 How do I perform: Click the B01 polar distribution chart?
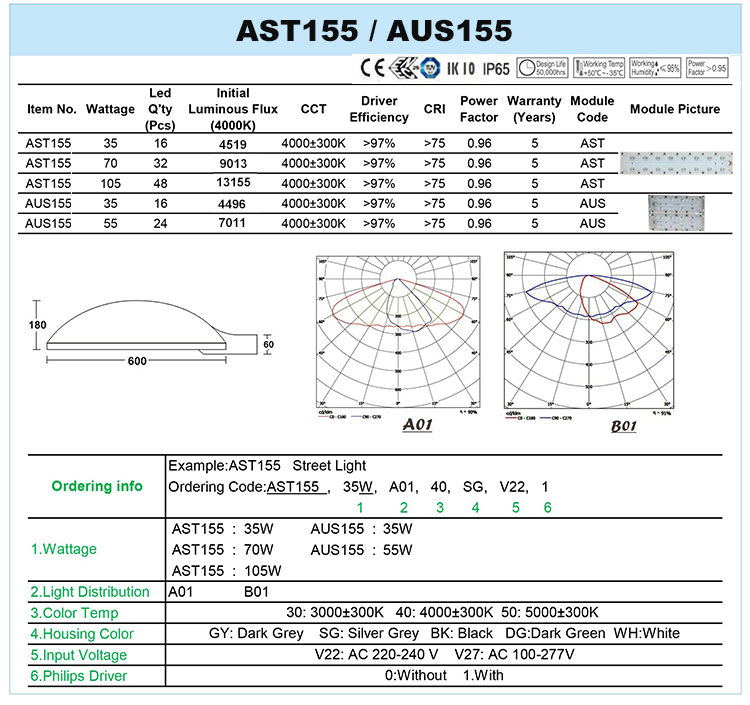click(589, 330)
